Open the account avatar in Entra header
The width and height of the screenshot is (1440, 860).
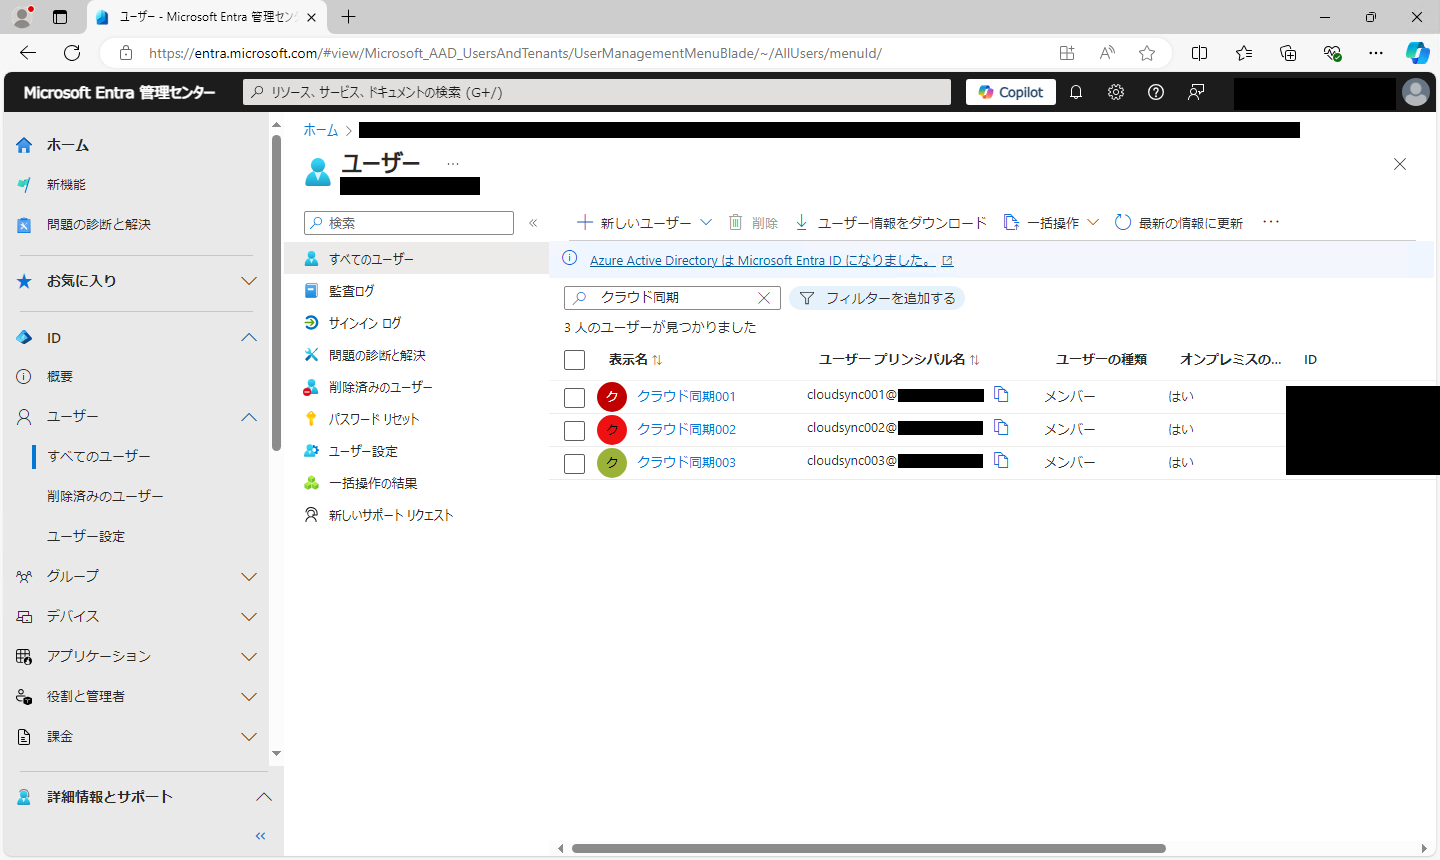tap(1416, 92)
